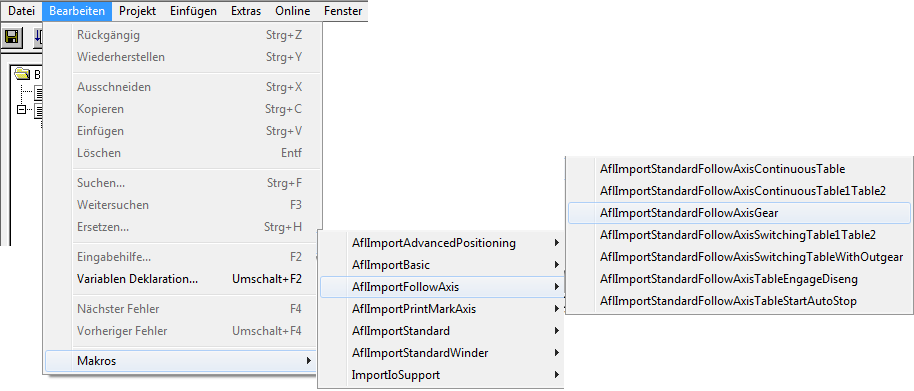Expand AflImportBasic submenu
The image size is (914, 391).
coord(442,265)
